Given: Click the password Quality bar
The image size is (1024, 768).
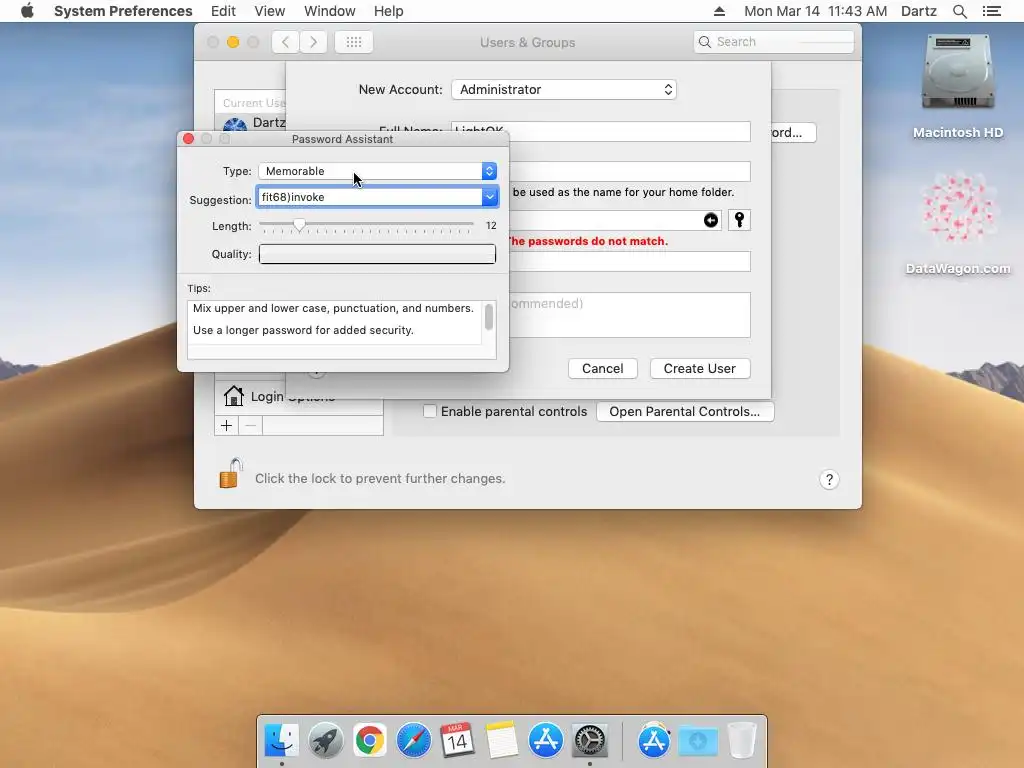Looking at the screenshot, I should (x=377, y=254).
